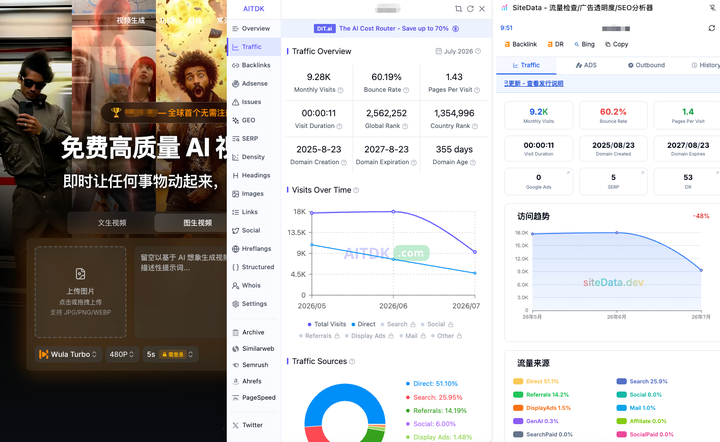Toggle the Direct chart legend

(363, 324)
